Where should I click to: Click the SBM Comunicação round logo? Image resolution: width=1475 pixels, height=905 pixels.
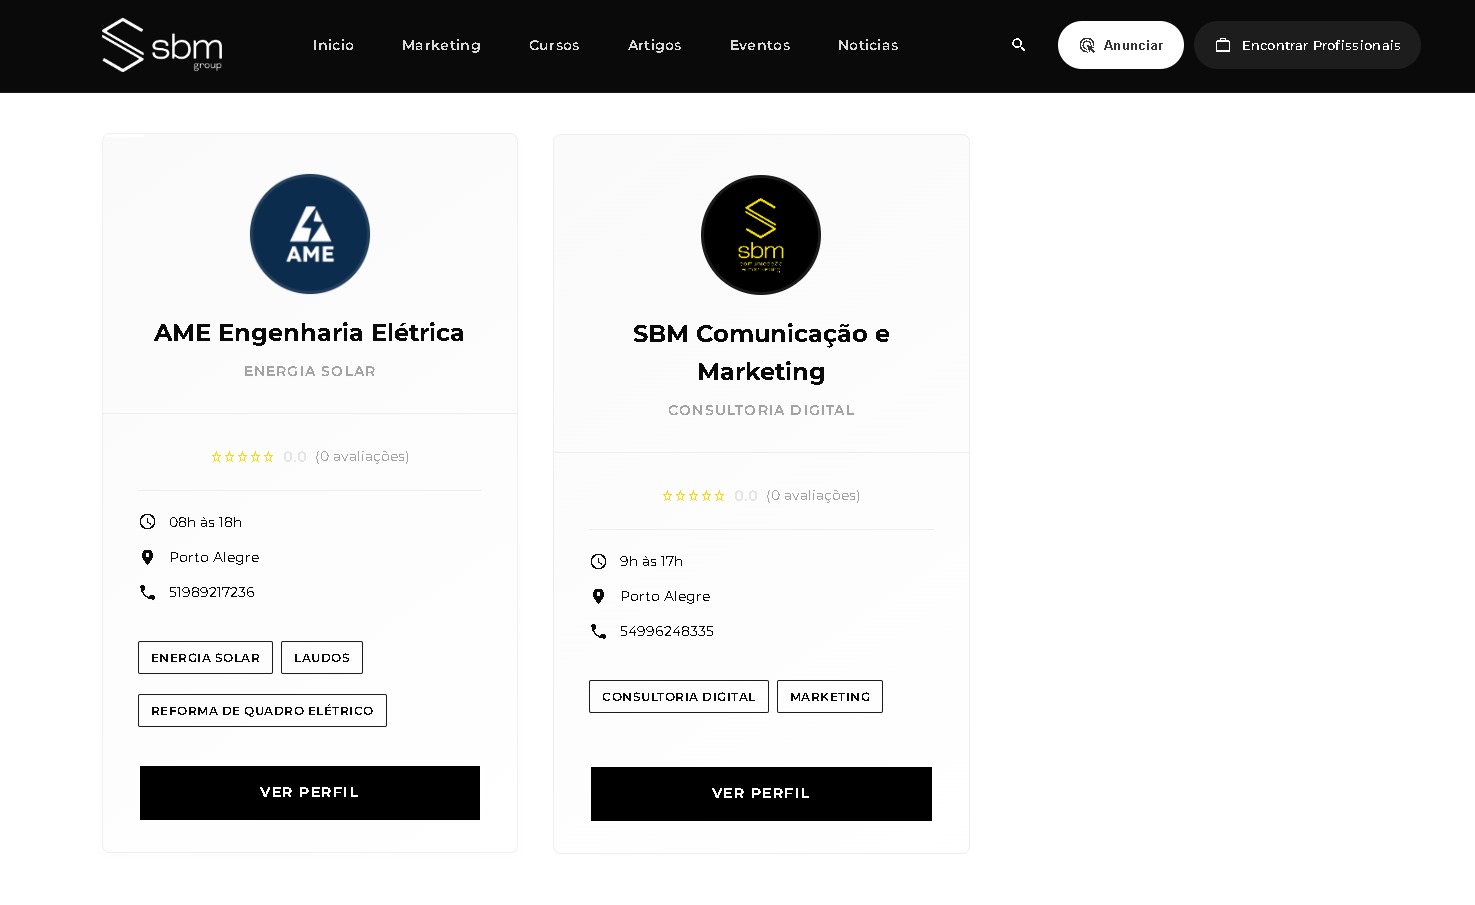[x=761, y=235]
